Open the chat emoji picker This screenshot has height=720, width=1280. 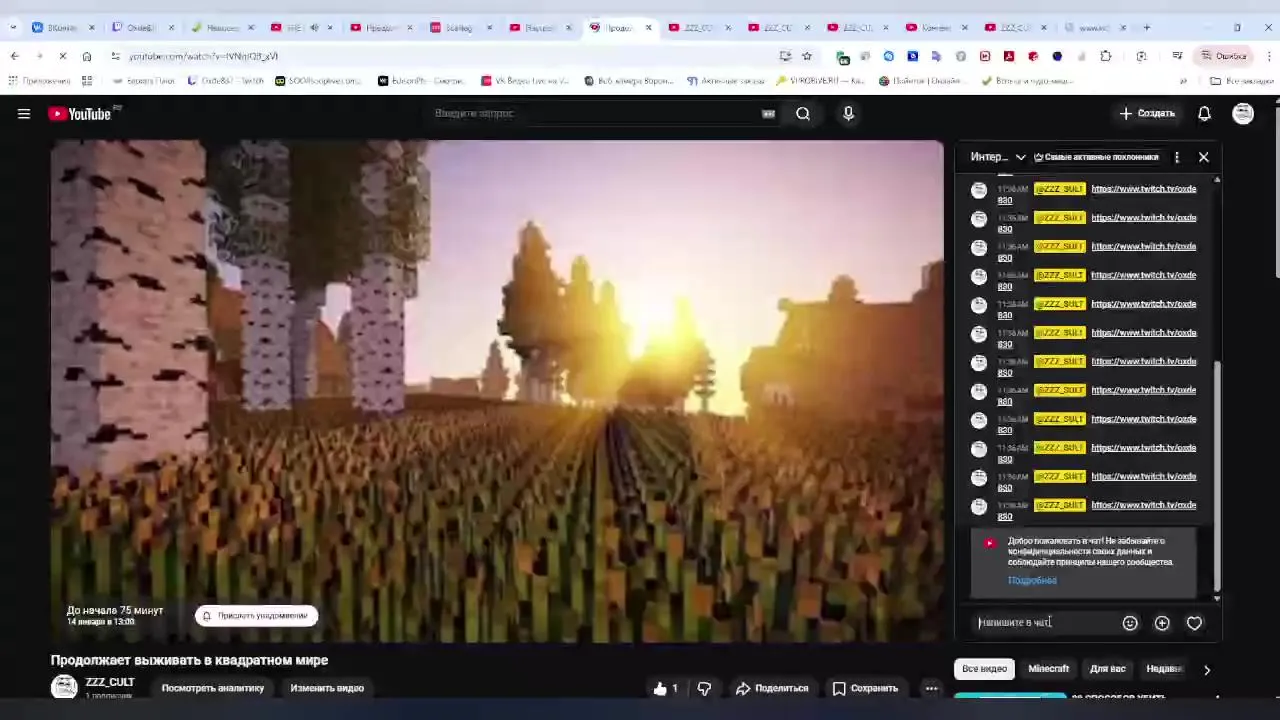1130,623
